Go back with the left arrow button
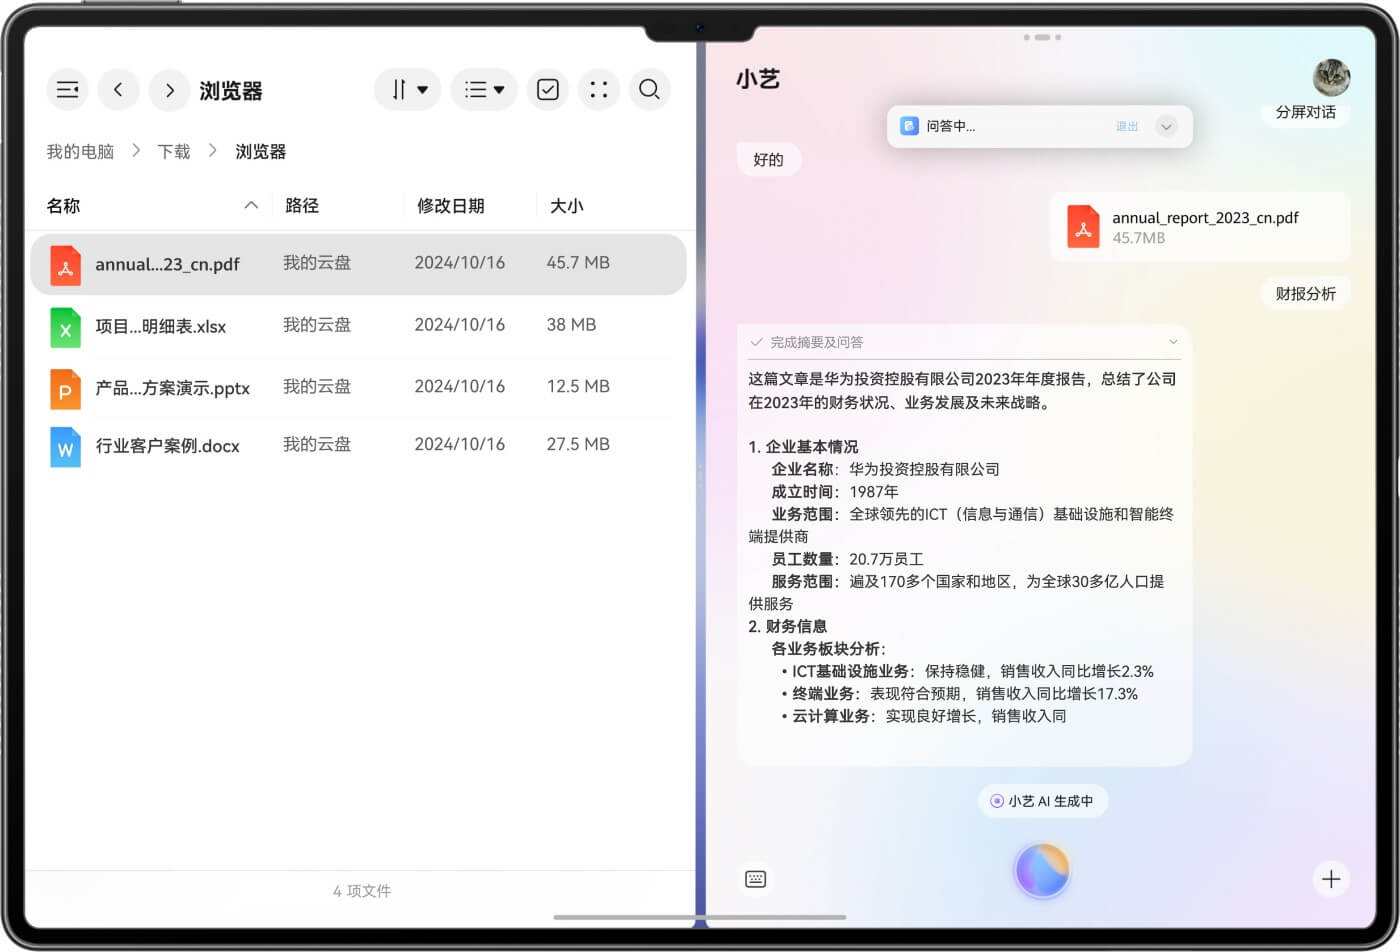 coord(118,90)
